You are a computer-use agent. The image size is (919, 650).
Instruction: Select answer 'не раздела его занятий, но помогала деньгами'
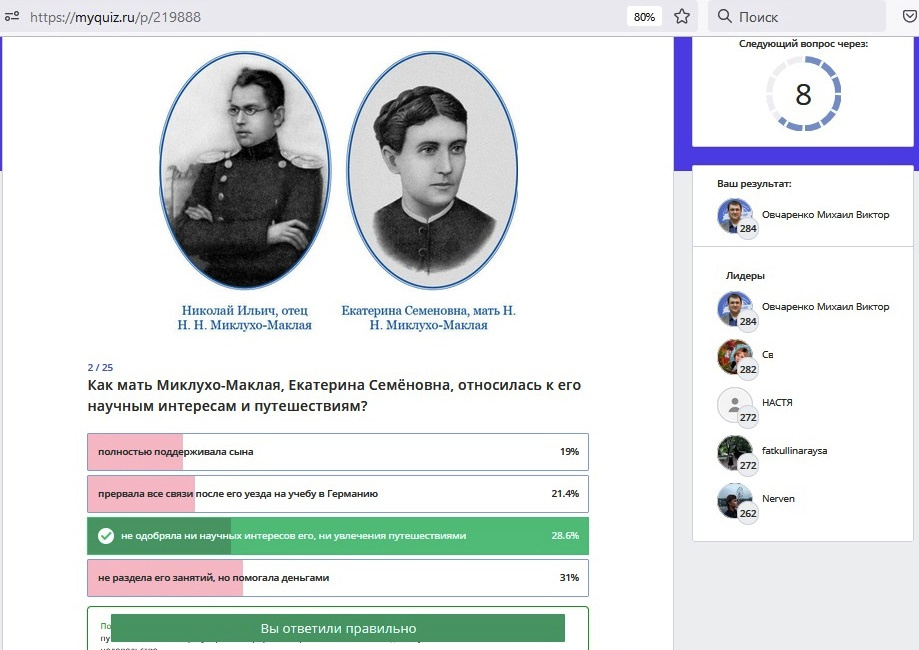pyautogui.click(x=337, y=578)
